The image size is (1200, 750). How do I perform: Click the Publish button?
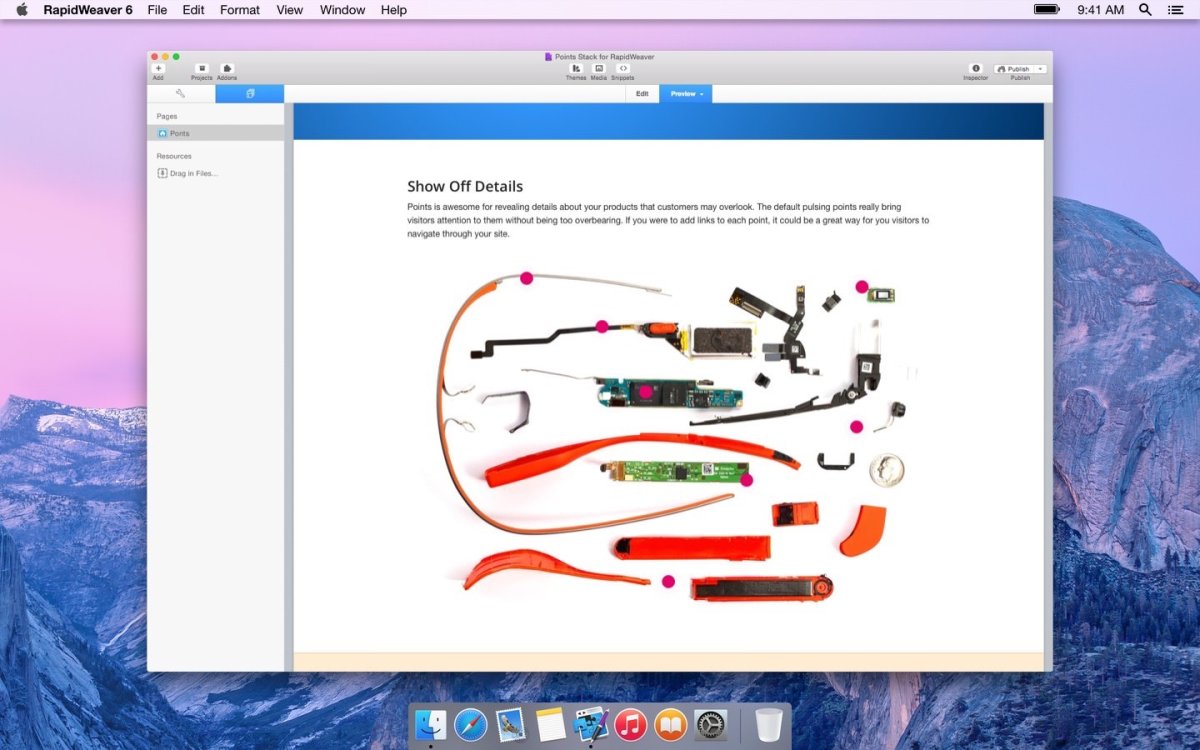pos(1013,69)
